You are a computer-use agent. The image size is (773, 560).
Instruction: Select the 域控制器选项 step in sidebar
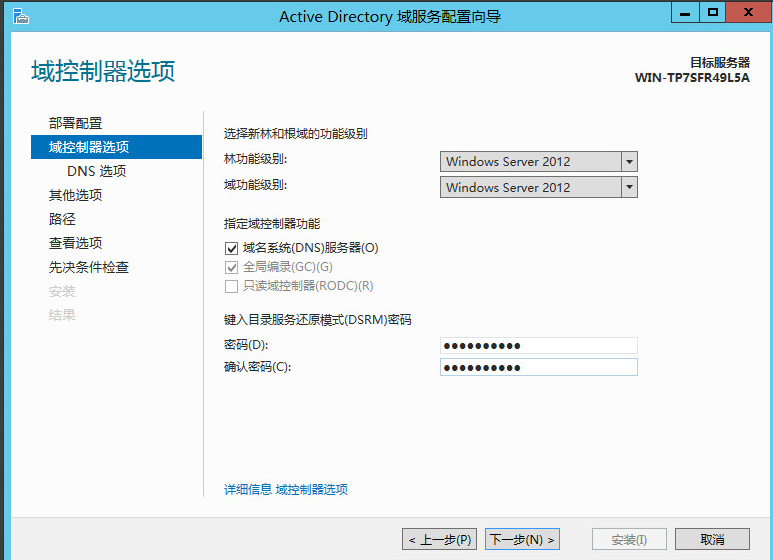116,147
